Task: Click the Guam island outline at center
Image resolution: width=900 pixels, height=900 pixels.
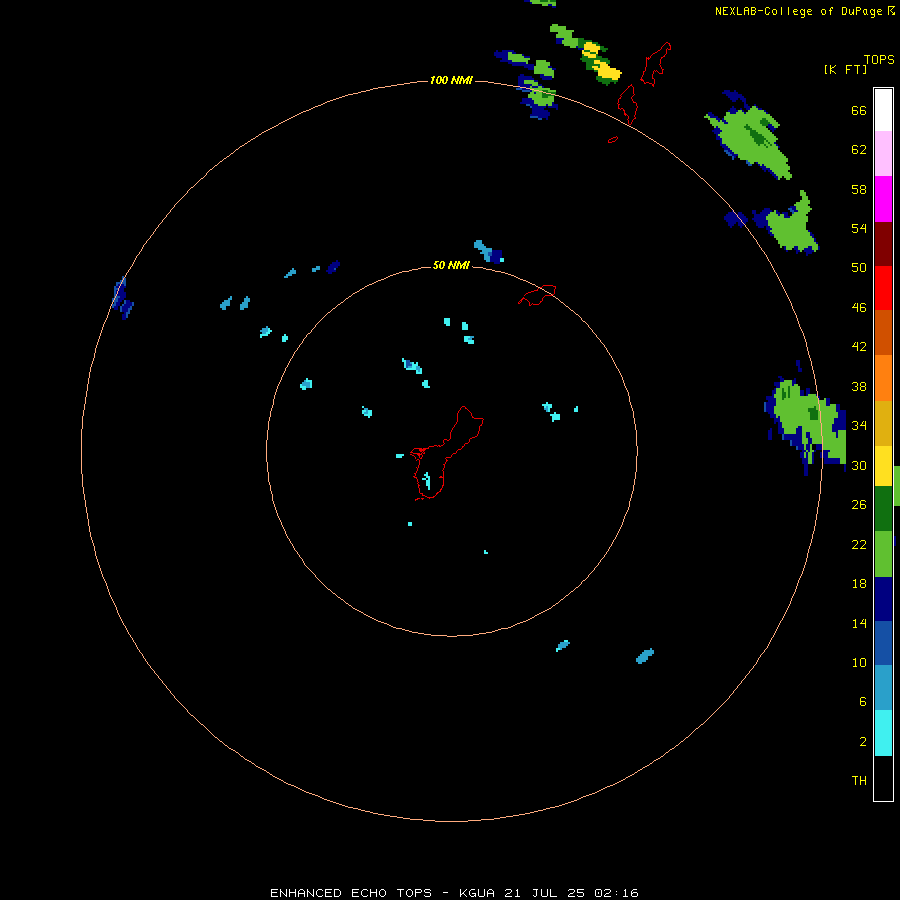Action: [447, 453]
